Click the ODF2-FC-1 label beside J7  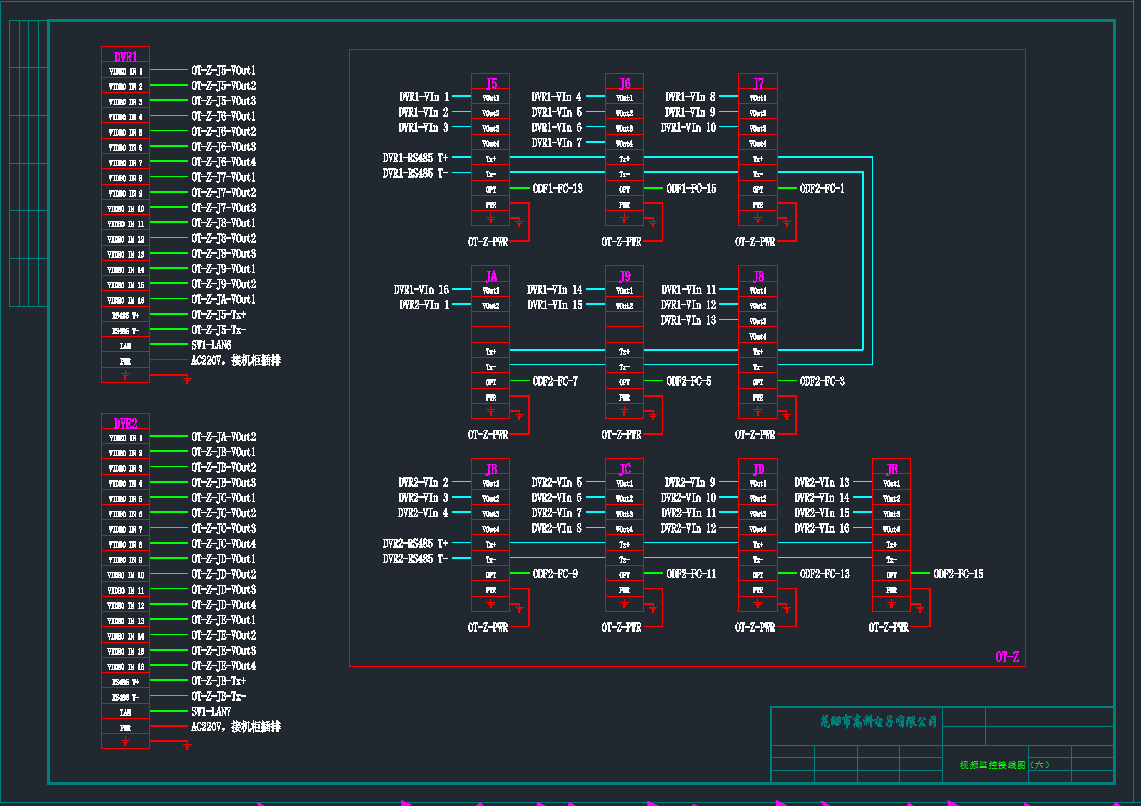(x=822, y=189)
